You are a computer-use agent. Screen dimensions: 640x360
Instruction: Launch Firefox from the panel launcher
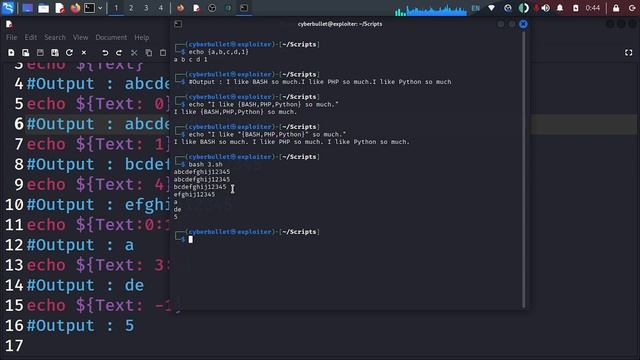[75, 8]
